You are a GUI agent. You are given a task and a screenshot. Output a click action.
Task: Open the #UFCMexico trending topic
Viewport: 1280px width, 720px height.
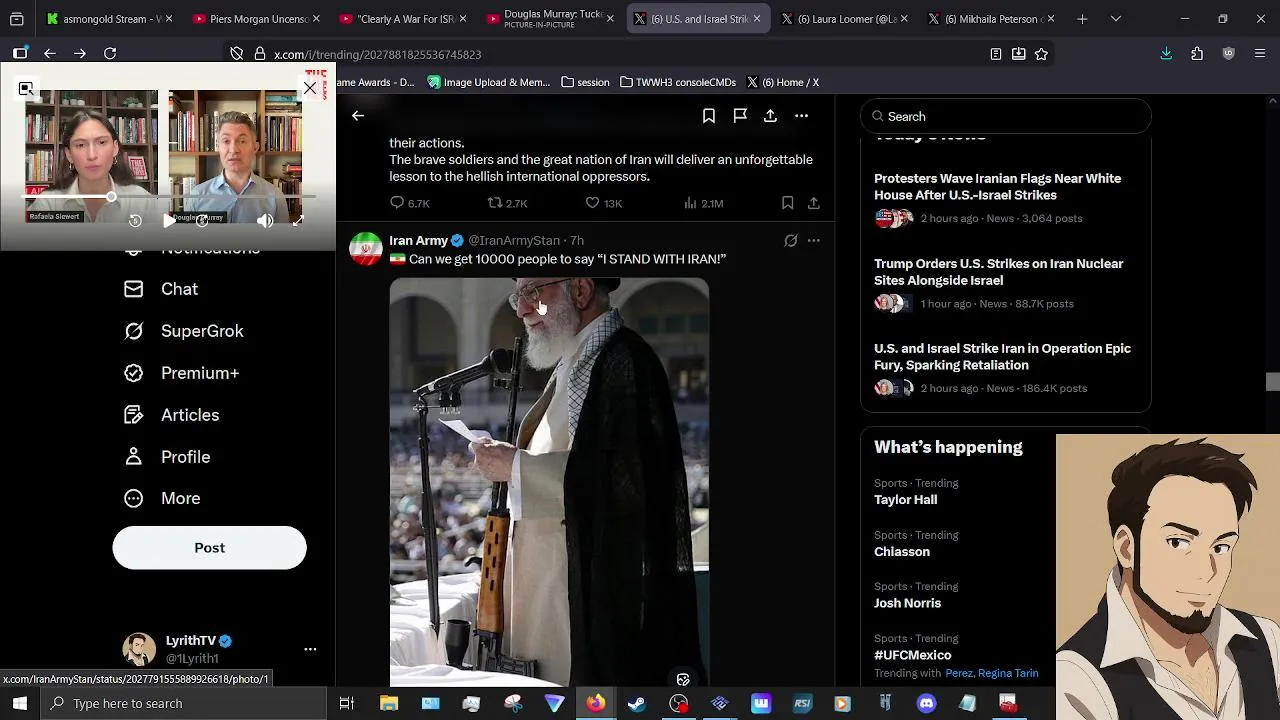tap(913, 655)
